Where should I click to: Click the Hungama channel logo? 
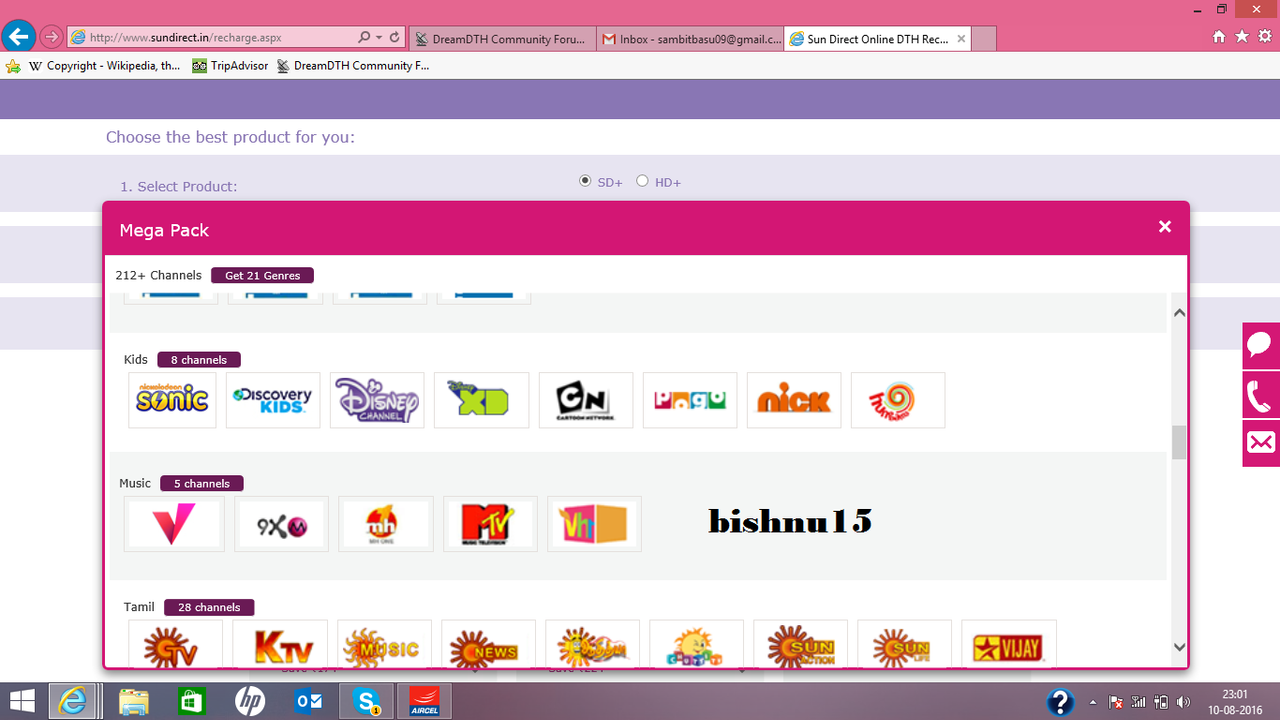898,400
